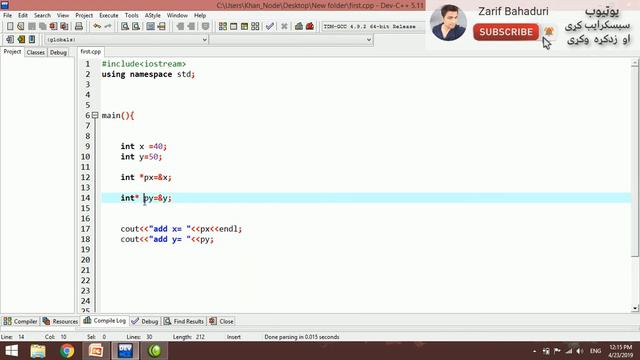Screen dimensions: 640x360
Task: Open the Tools menu
Action: click(131, 16)
